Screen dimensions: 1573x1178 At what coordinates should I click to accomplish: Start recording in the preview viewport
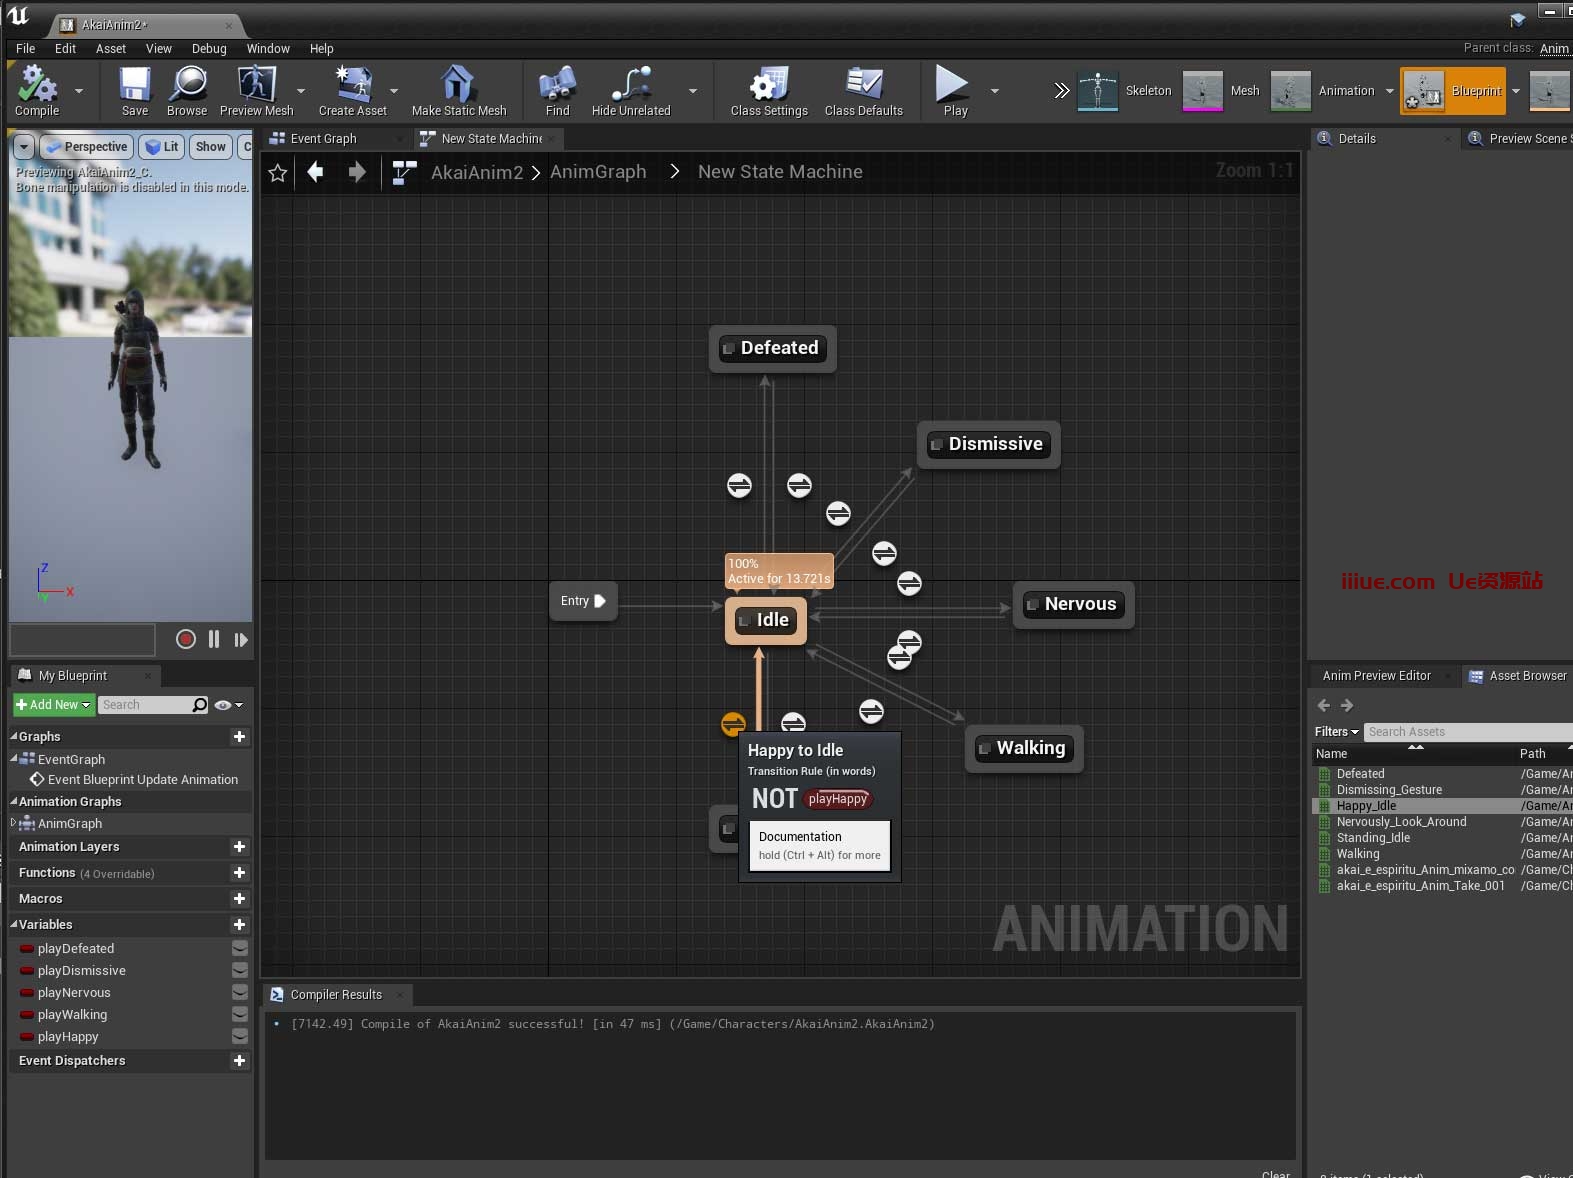(185, 640)
